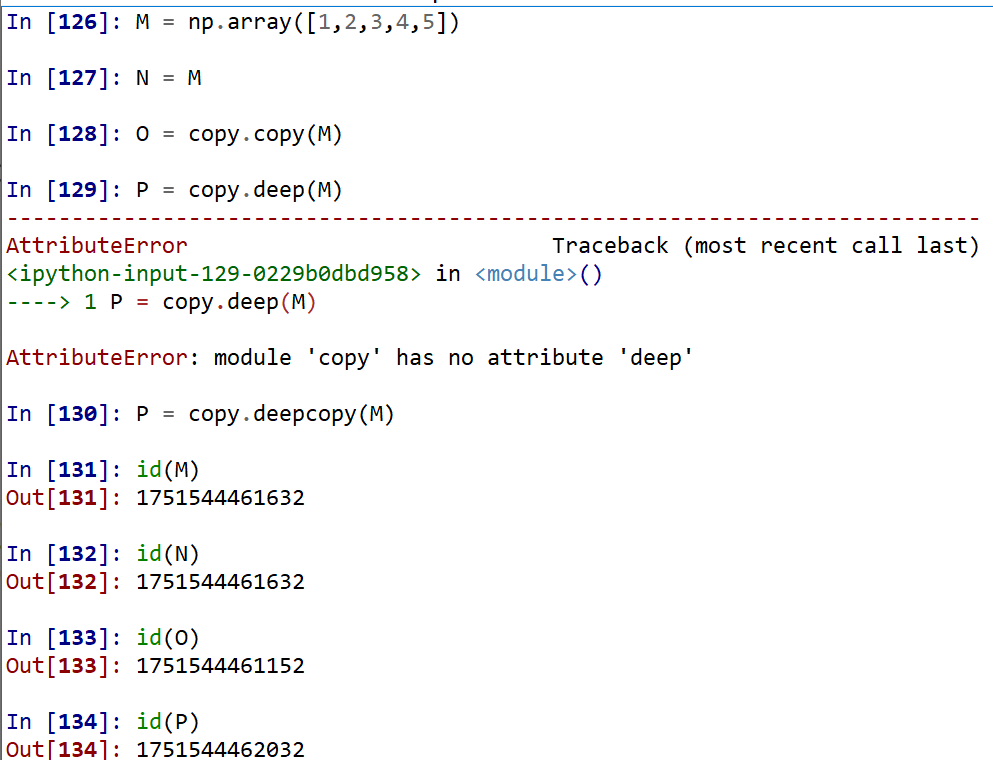
Task: Click 'Traceback (most recent call last)' text
Action: pyautogui.click(x=766, y=246)
